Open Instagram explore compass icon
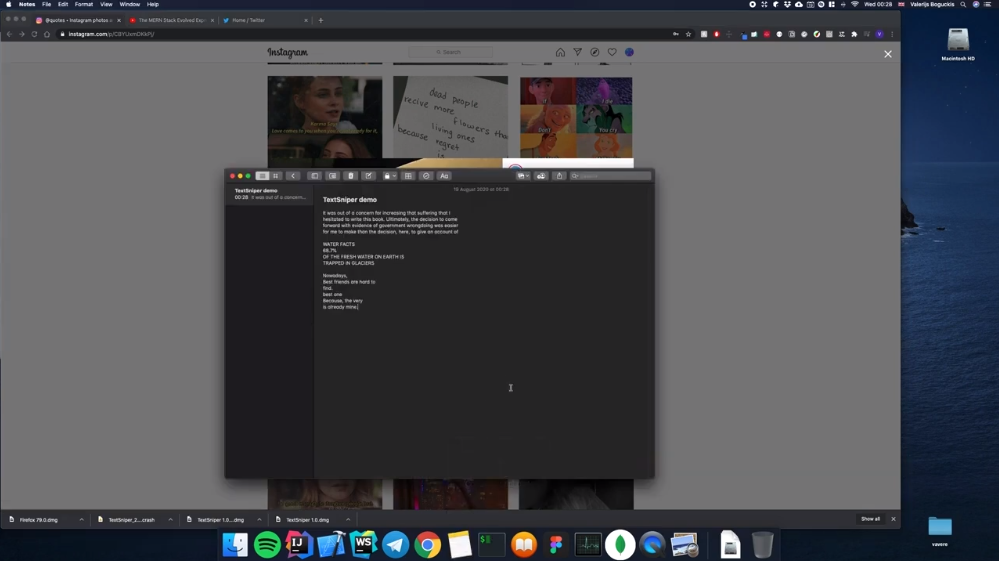This screenshot has width=999, height=561. 594,52
